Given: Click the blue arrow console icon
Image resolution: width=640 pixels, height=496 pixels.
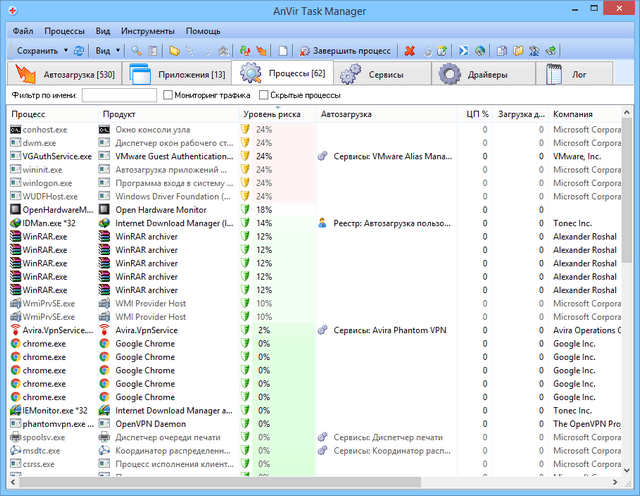Looking at the screenshot, I should (x=463, y=50).
